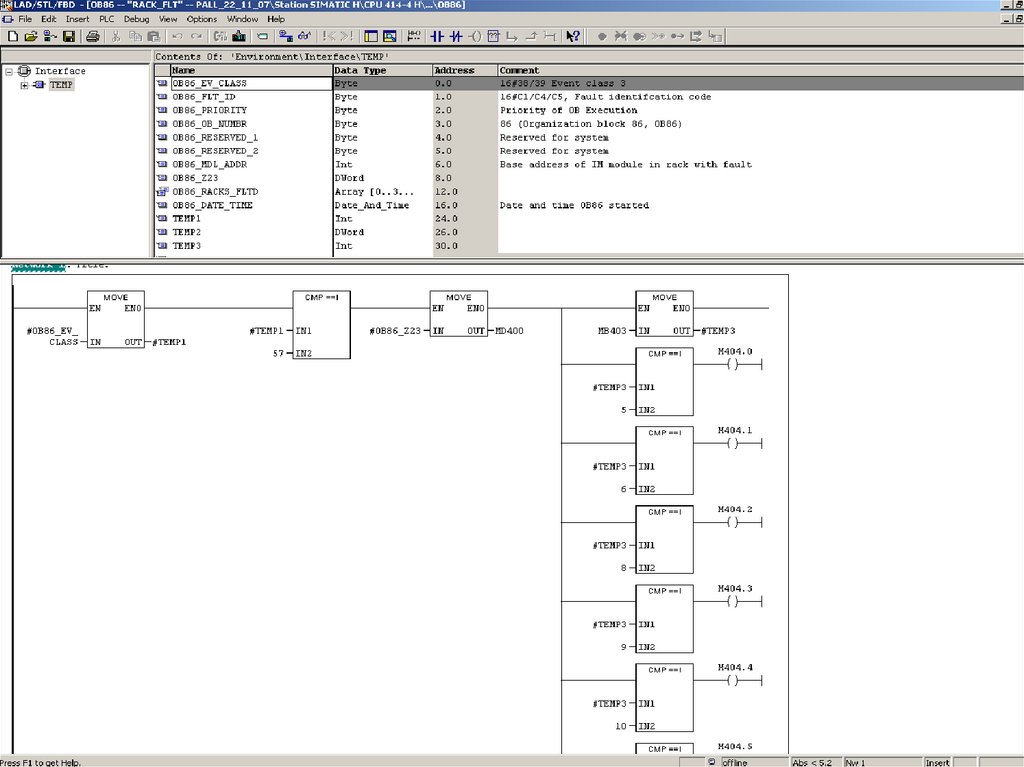Click the Copy toolbar icon
This screenshot has height=767, width=1024.
click(135, 37)
